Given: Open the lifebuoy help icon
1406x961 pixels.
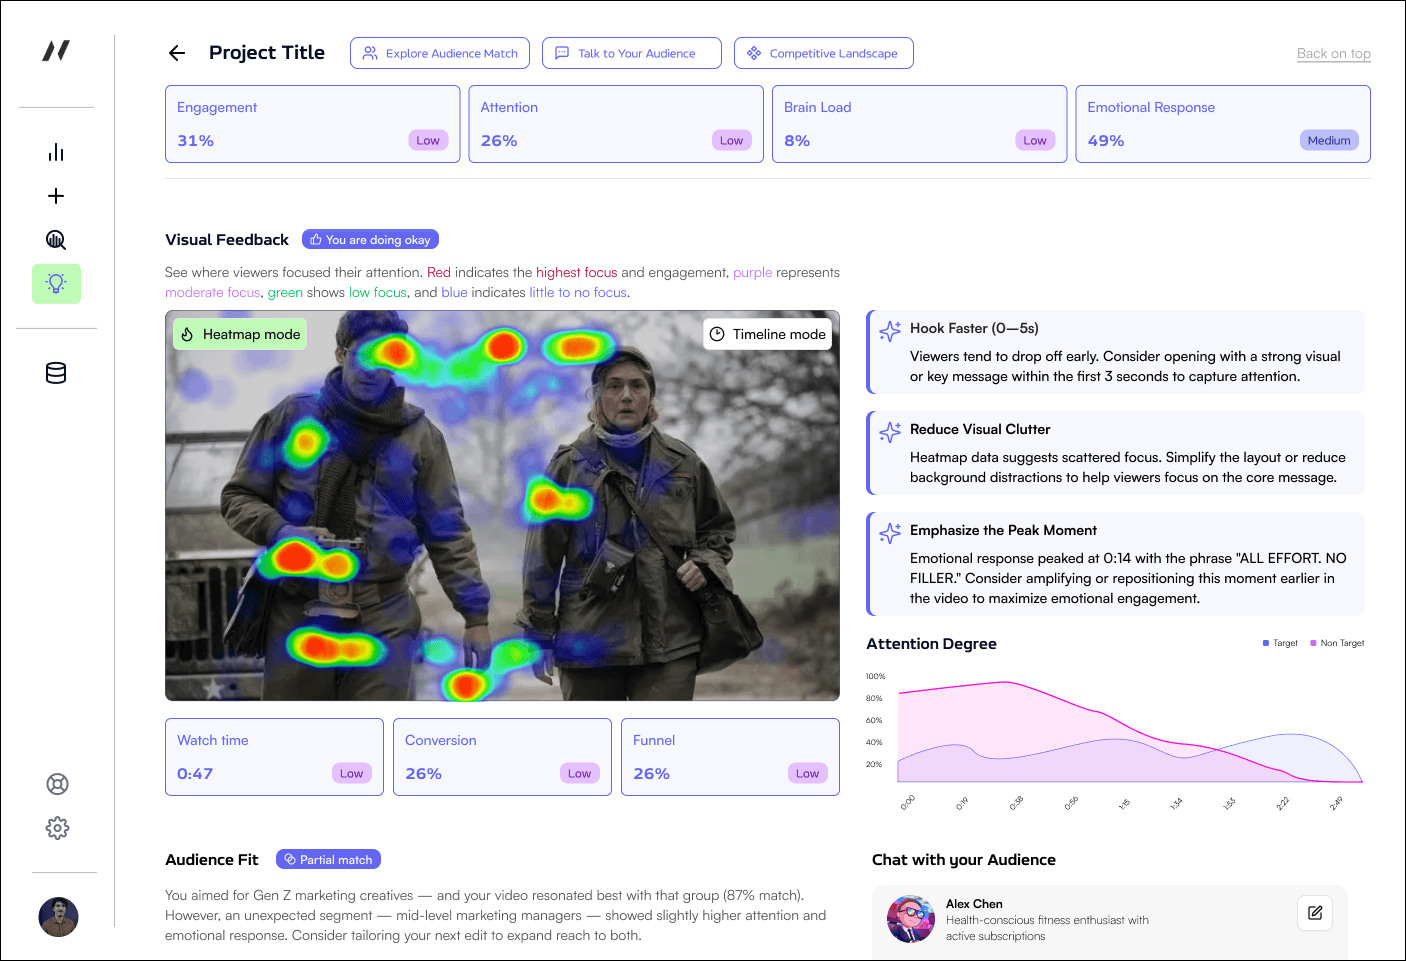Looking at the screenshot, I should click(58, 784).
